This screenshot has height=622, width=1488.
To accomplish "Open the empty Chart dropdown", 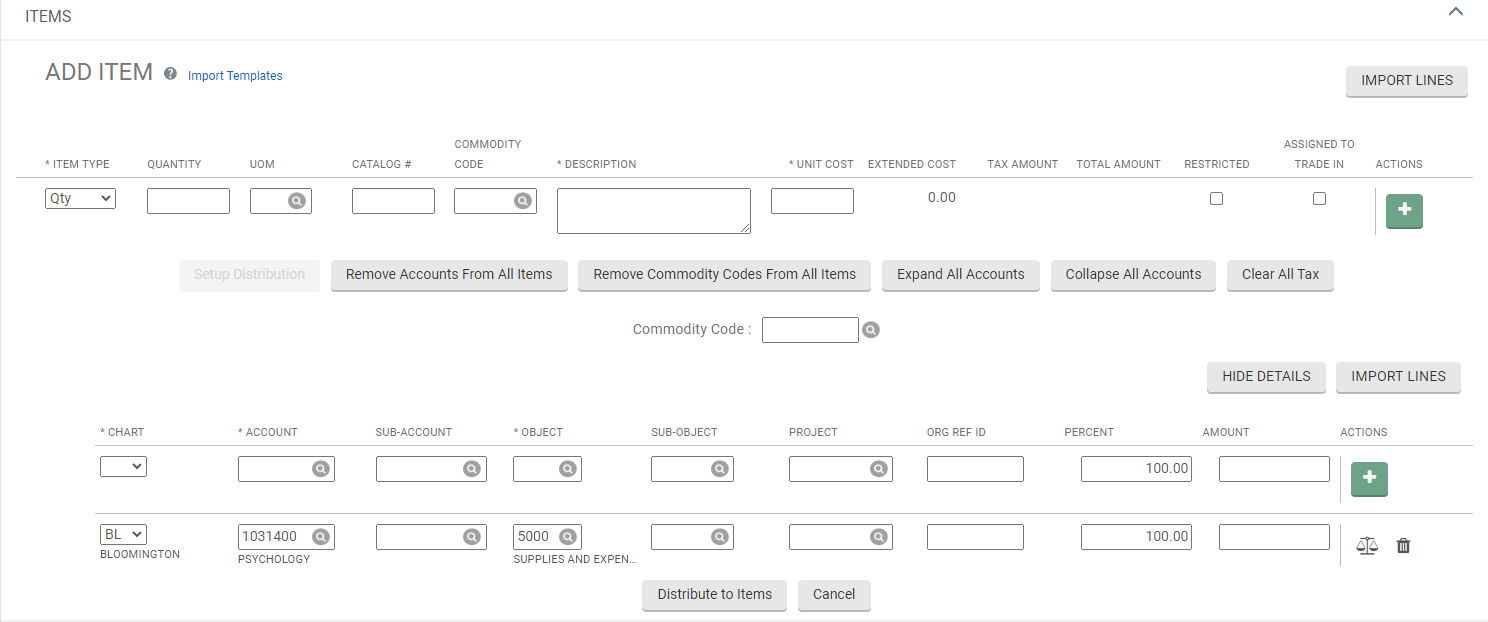I will [123, 467].
